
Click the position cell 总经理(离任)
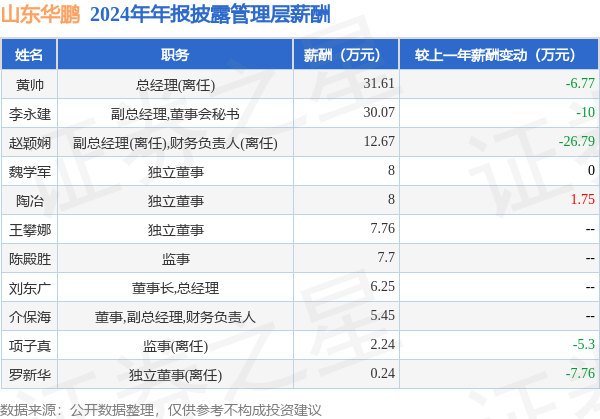pos(175,85)
